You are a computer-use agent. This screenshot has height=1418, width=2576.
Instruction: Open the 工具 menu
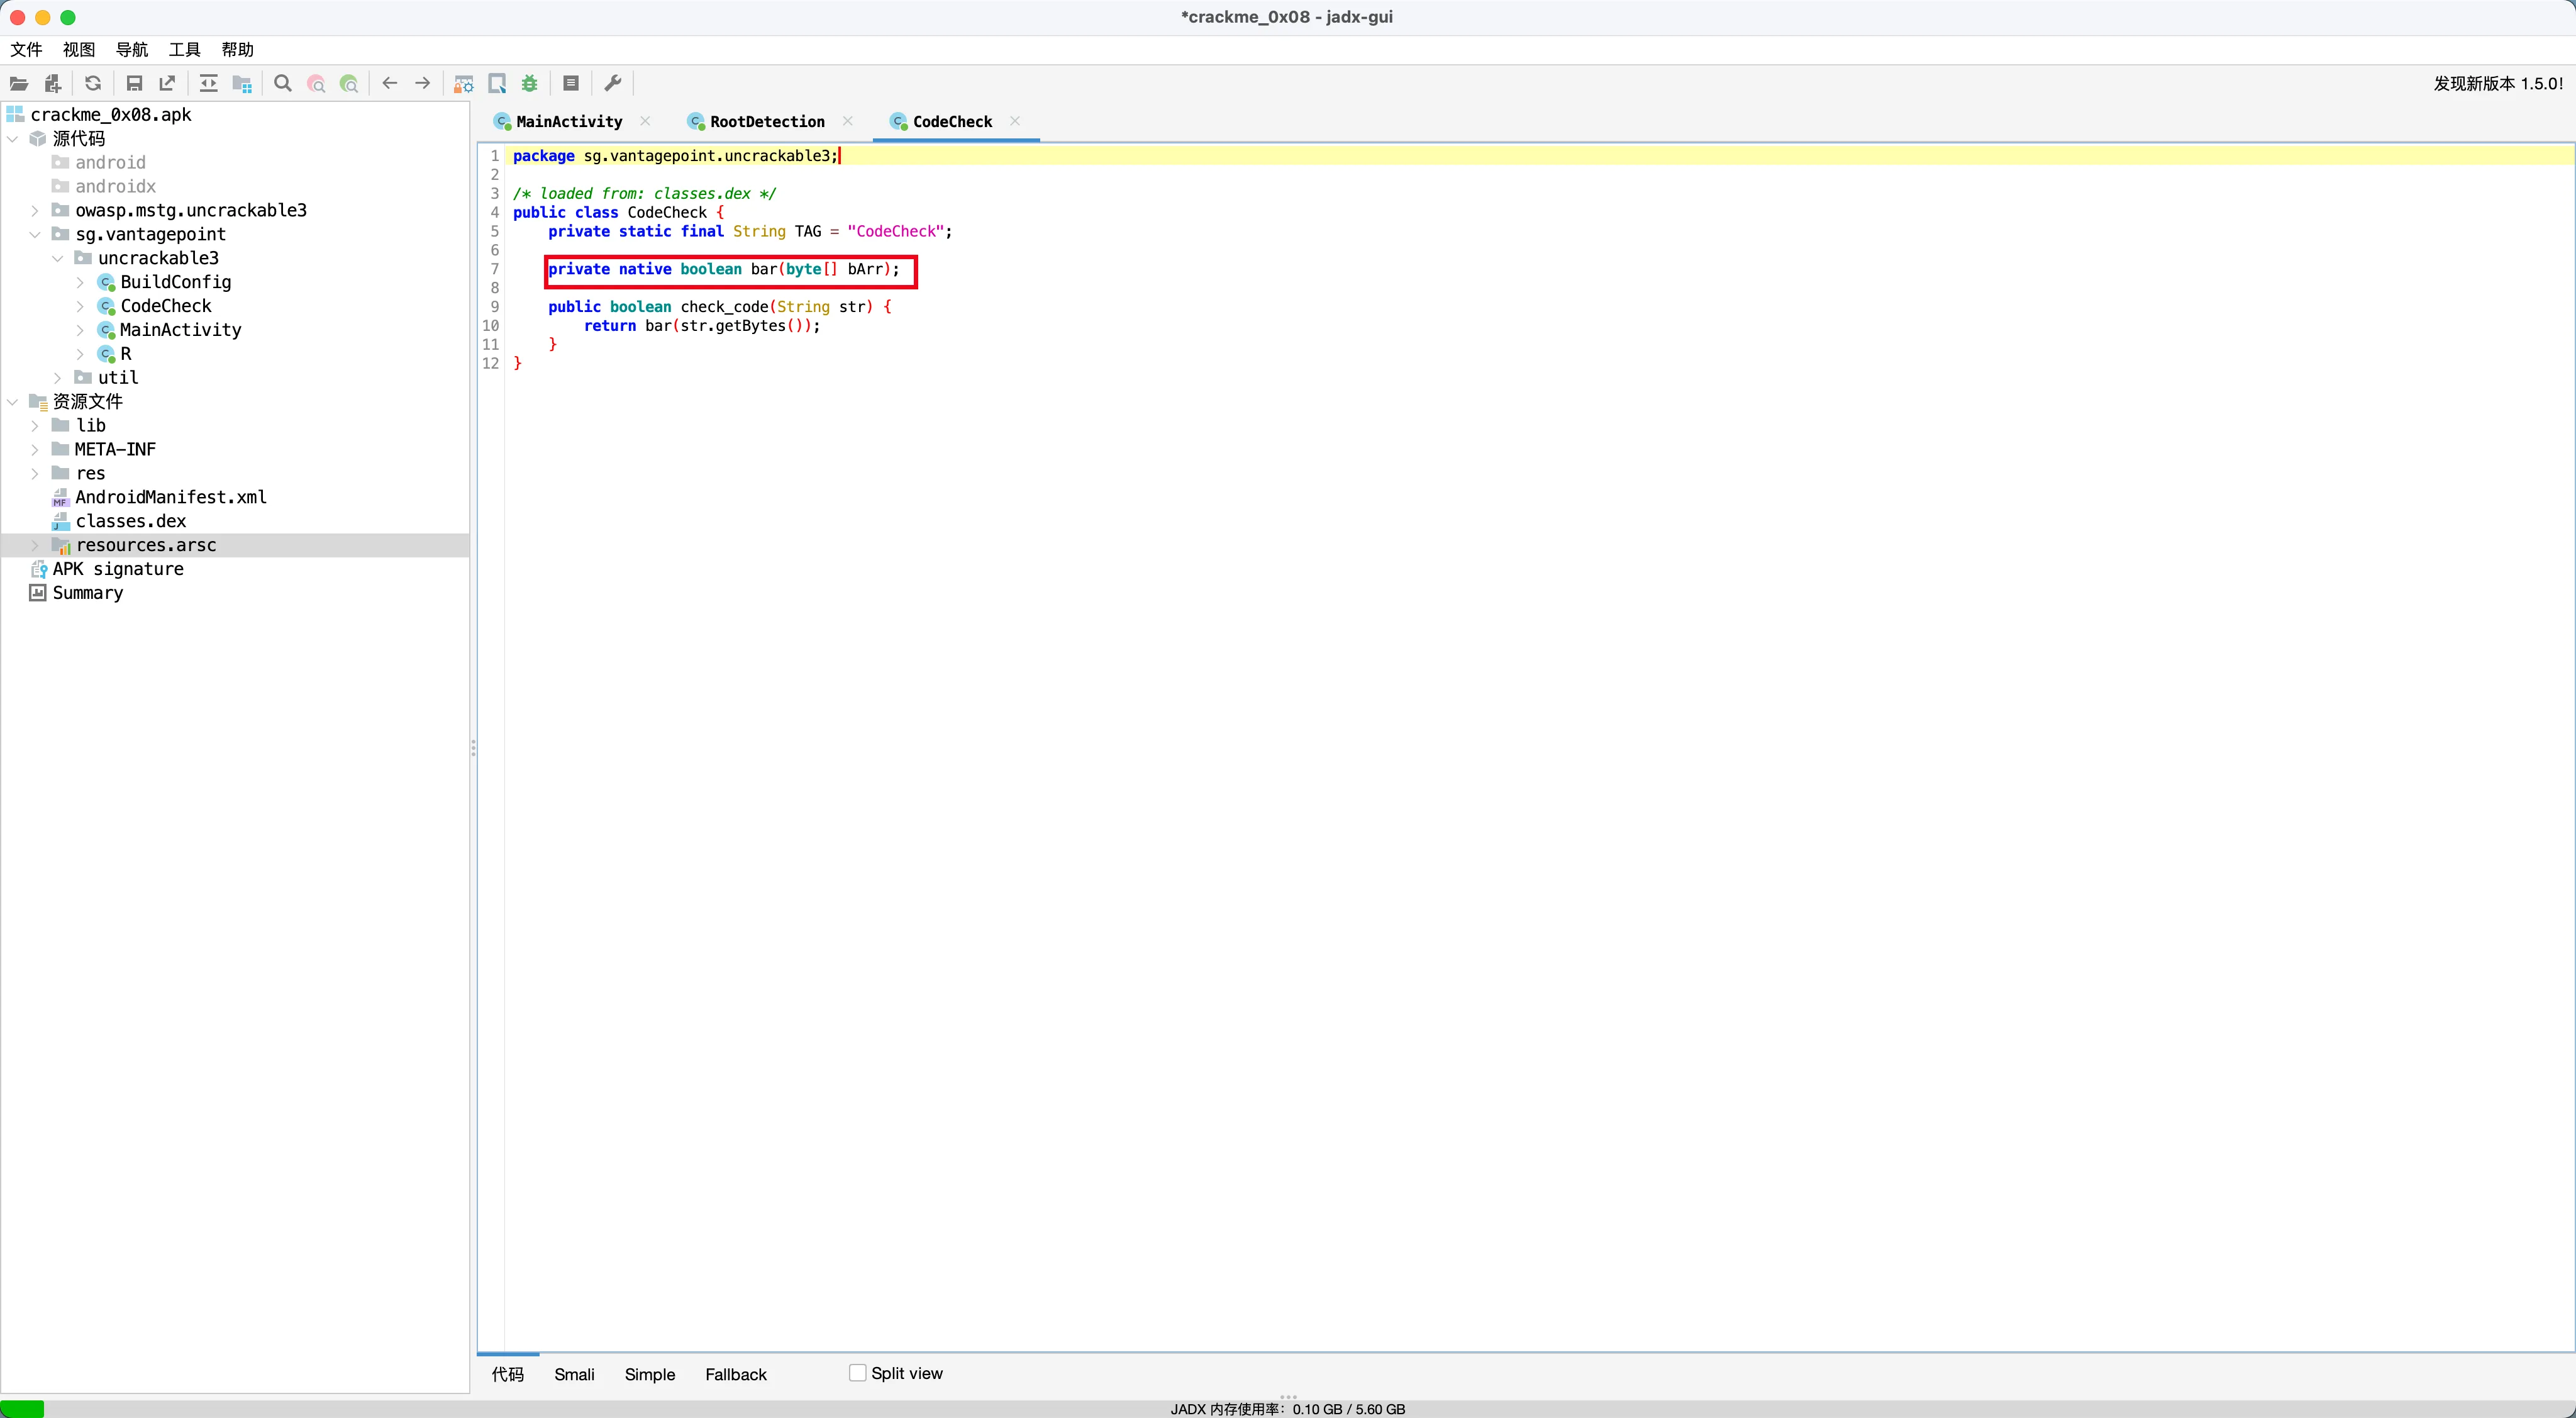(x=184, y=49)
